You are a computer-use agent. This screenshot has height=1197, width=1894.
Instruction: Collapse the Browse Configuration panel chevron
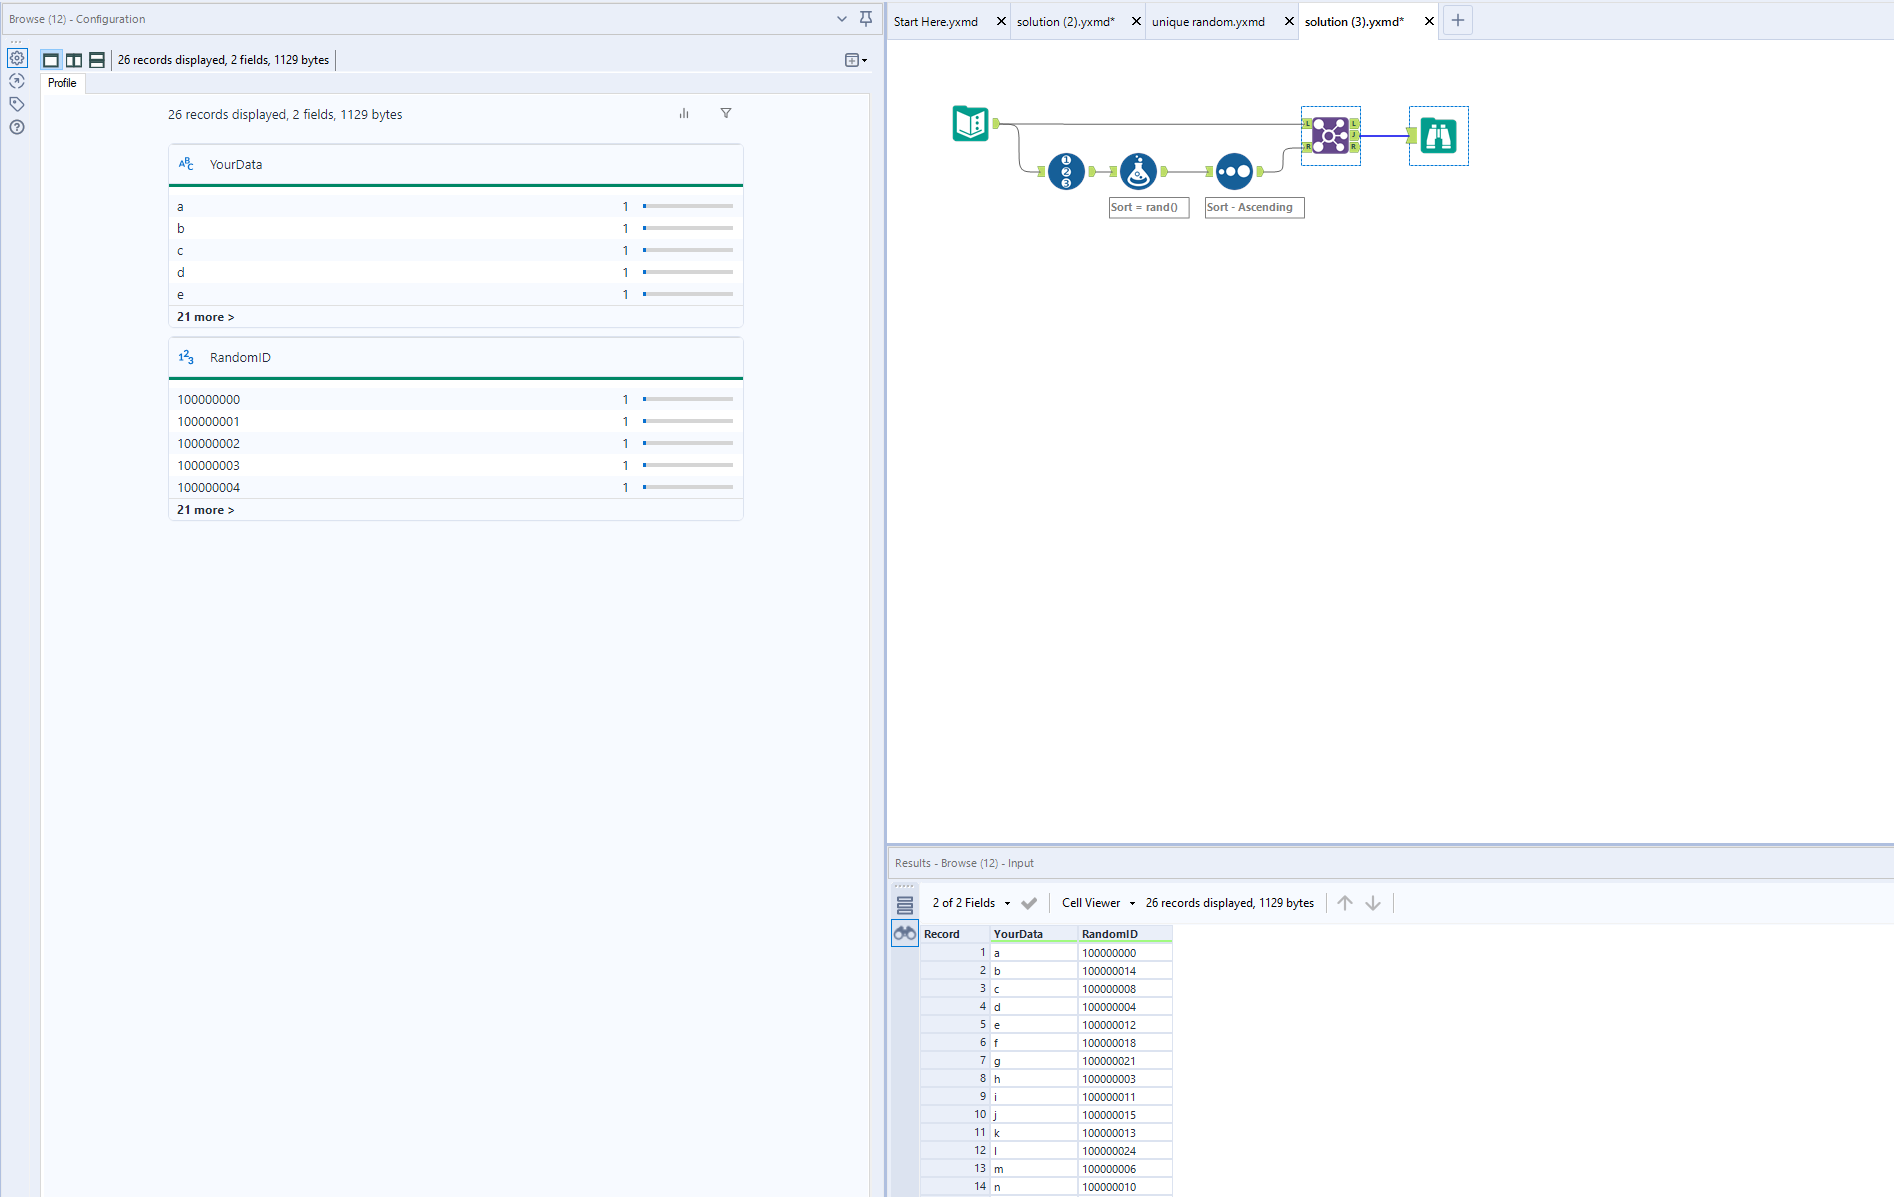(x=841, y=18)
